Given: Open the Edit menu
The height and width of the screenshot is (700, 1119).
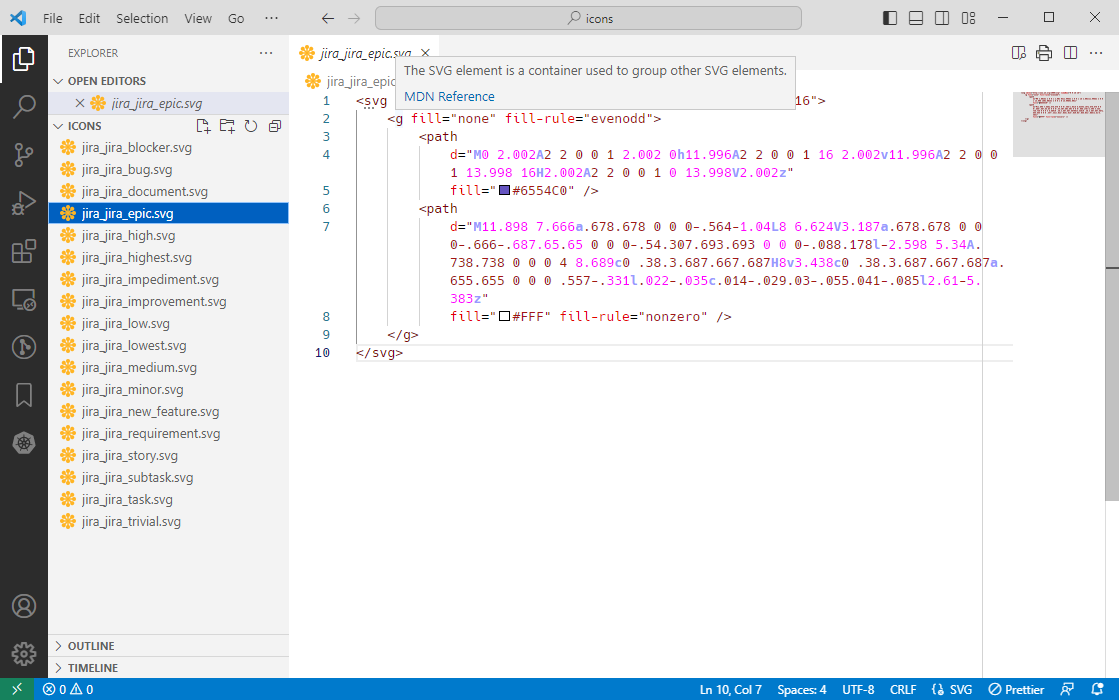Looking at the screenshot, I should click(x=89, y=19).
